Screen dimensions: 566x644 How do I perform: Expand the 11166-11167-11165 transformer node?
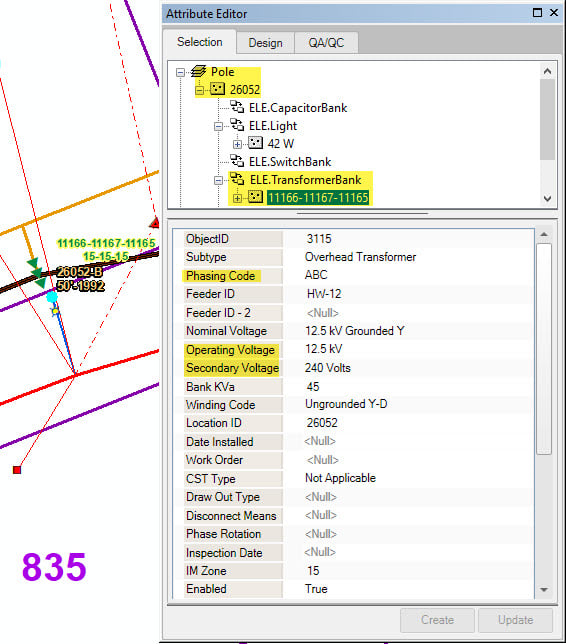pos(237,198)
